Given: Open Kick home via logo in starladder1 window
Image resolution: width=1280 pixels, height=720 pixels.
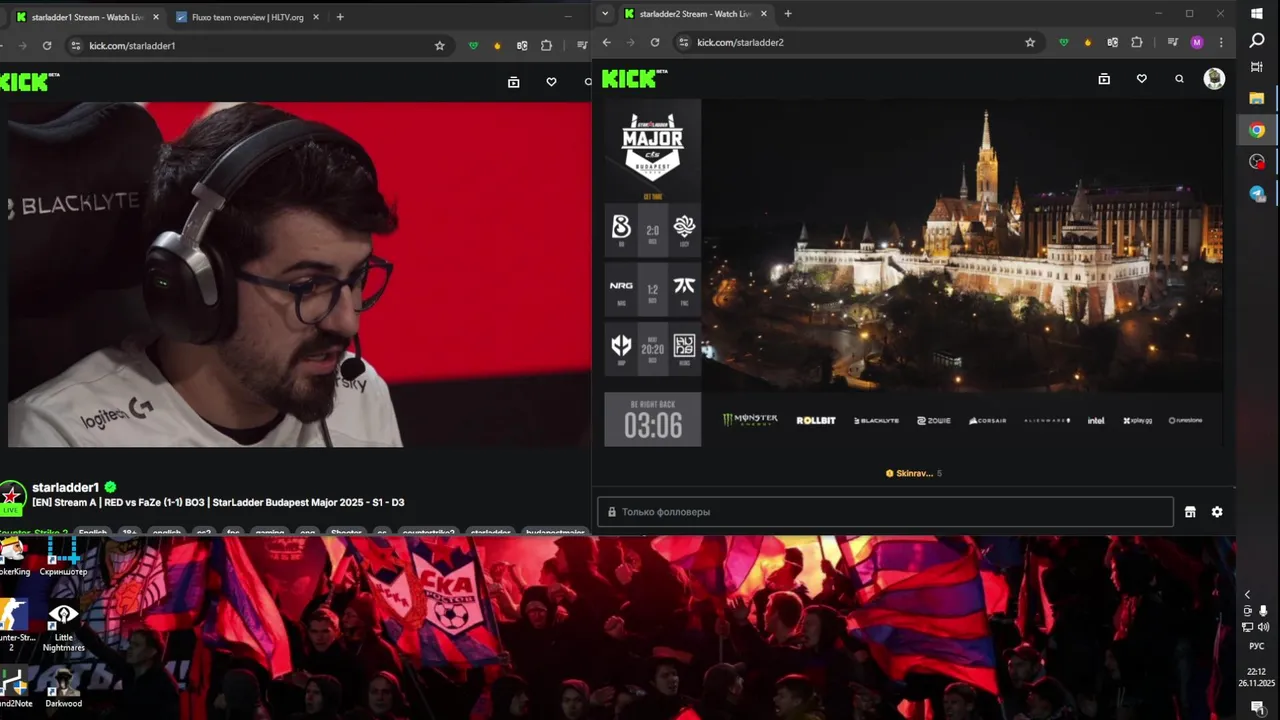Looking at the screenshot, I should 28,82.
